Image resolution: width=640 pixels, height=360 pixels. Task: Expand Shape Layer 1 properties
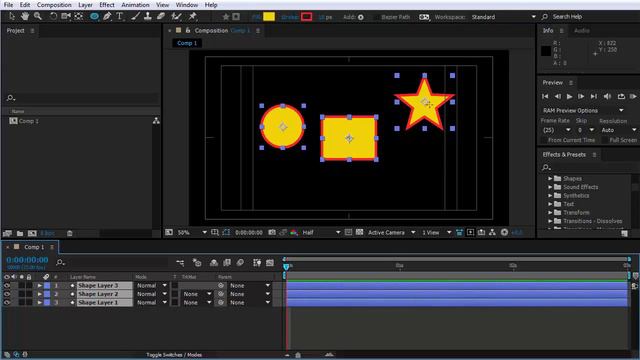coord(40,302)
